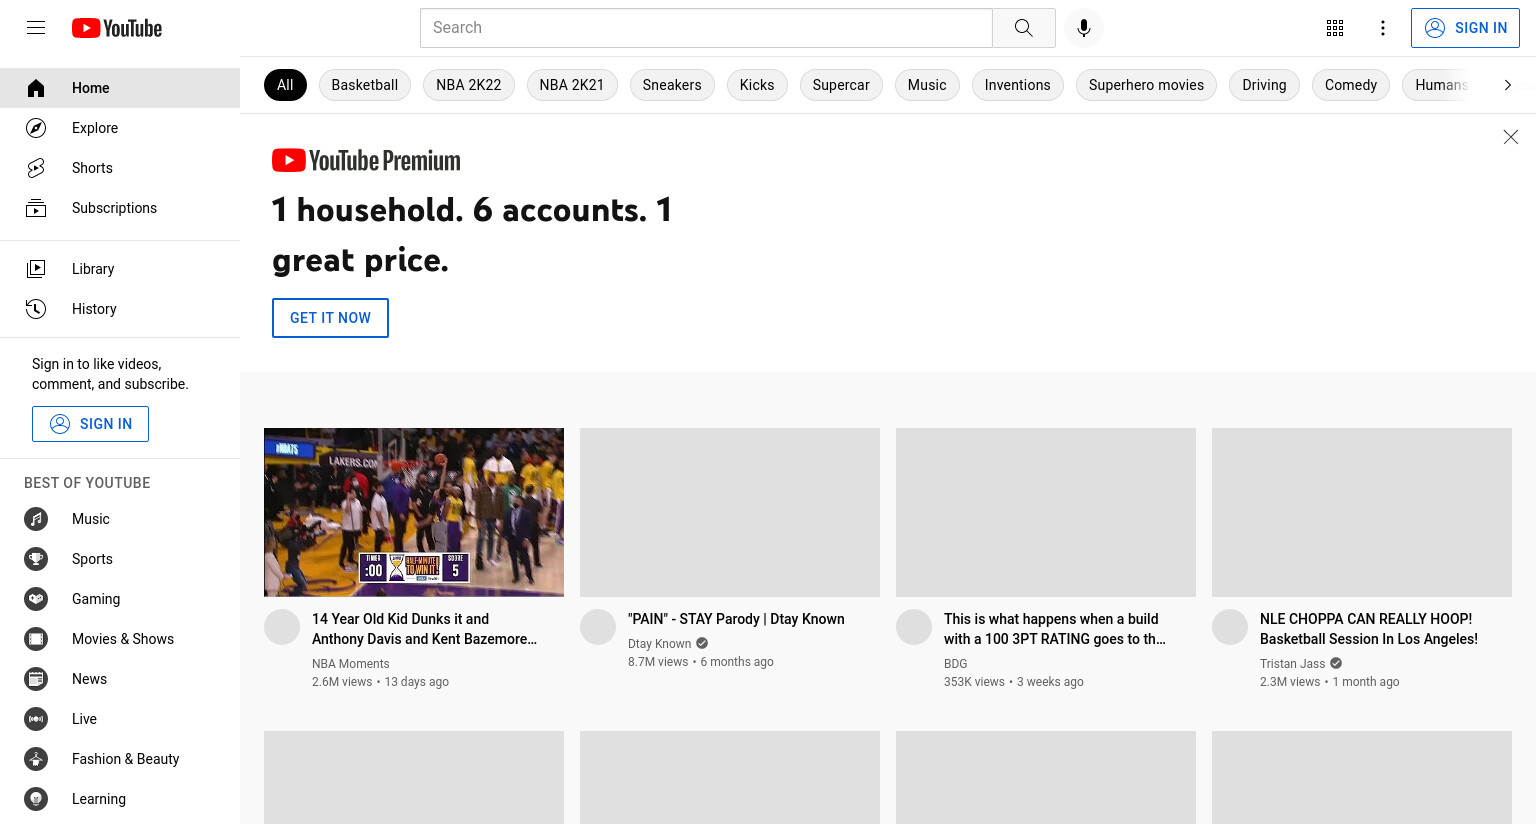Open 100 3PT RATING build video title

(1055, 629)
